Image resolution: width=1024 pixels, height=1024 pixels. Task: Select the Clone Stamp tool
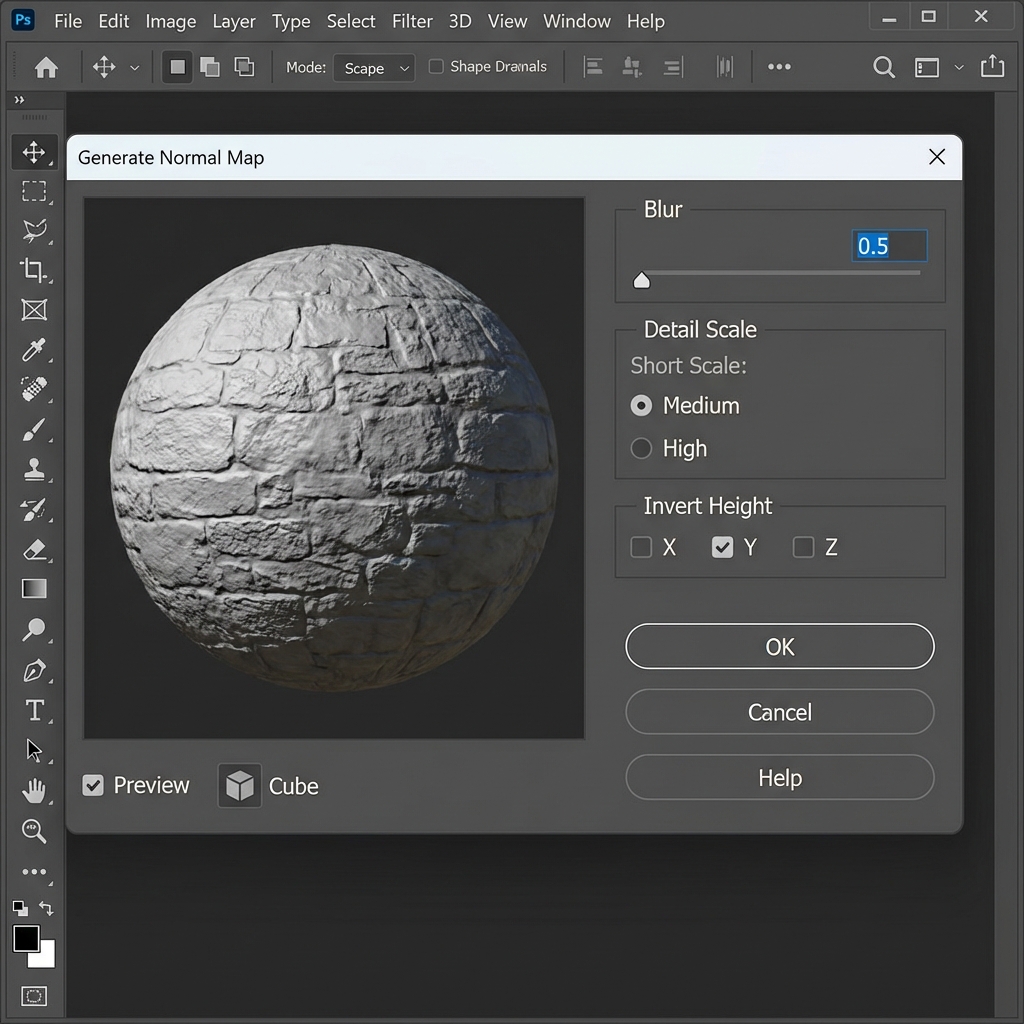tap(34, 469)
